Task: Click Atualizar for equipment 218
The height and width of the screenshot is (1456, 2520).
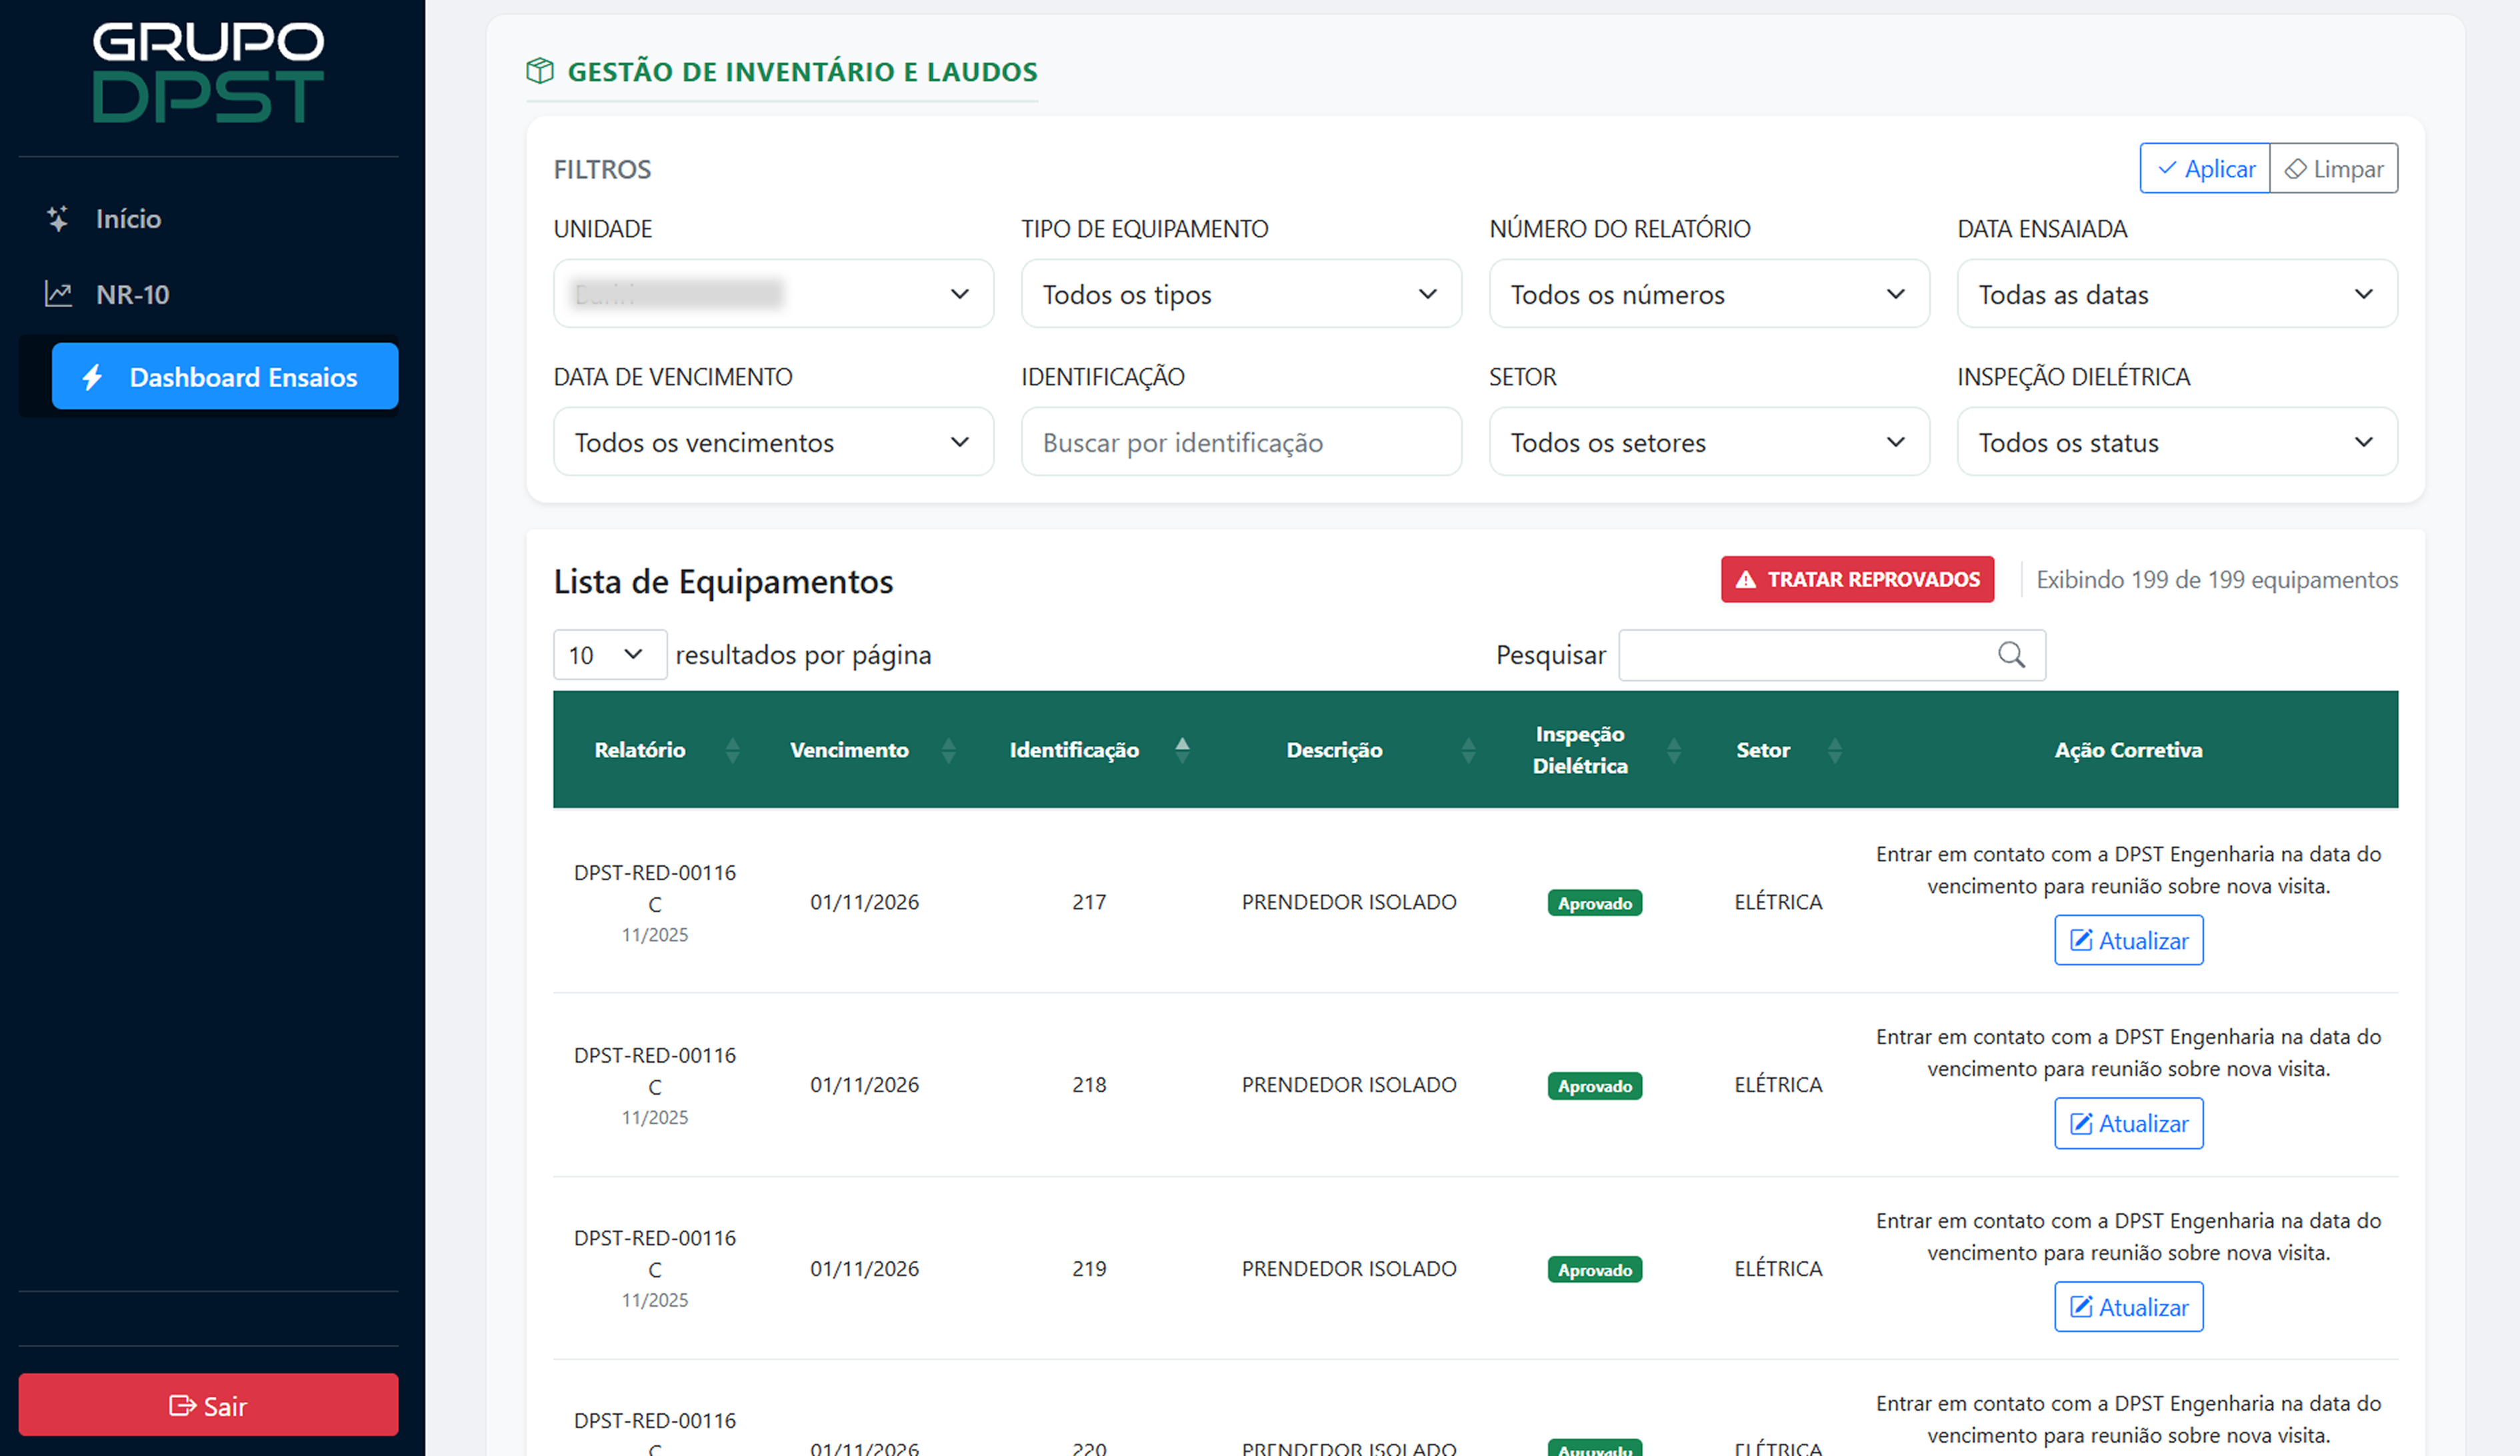Action: point(2128,1124)
